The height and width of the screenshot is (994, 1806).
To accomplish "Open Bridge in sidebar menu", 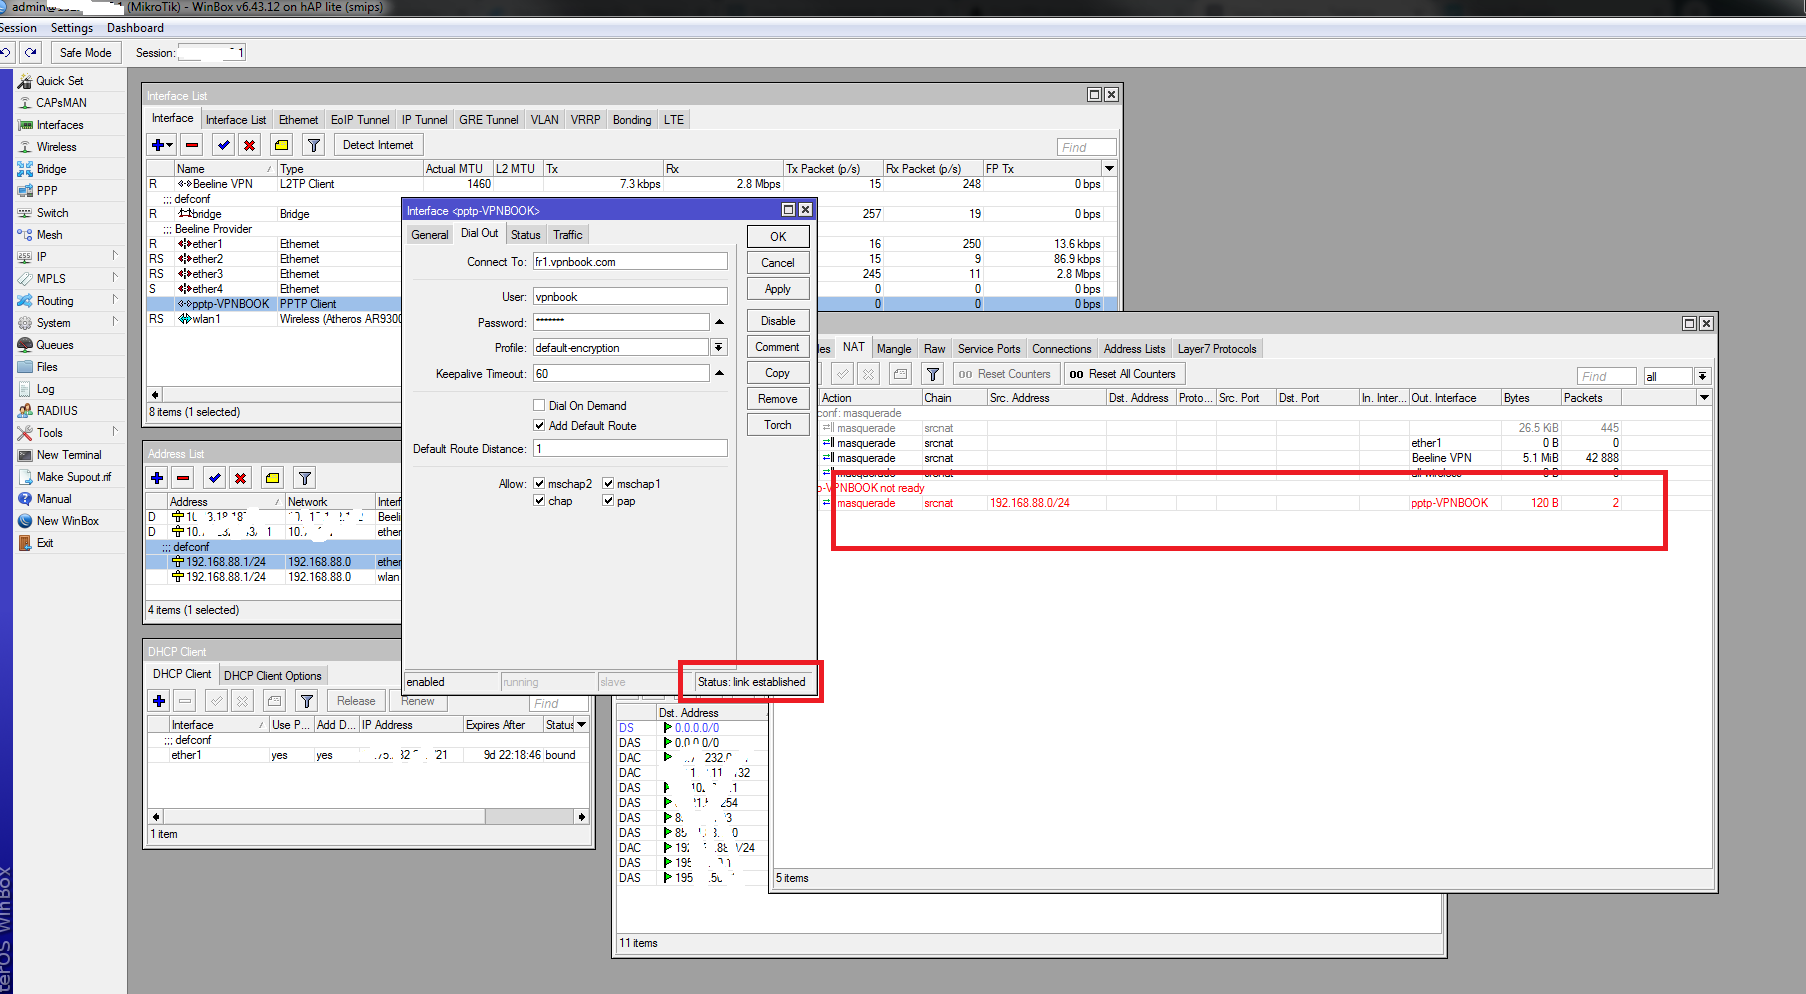I will click(51, 169).
